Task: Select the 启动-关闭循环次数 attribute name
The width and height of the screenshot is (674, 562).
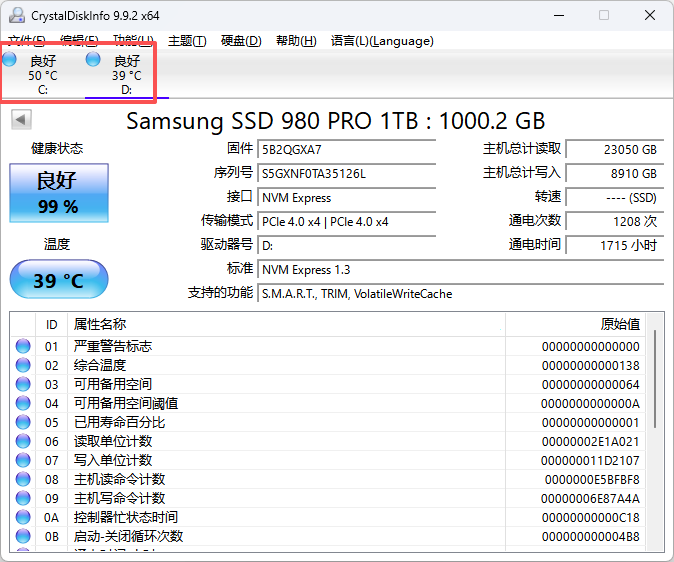Action: pos(128,536)
